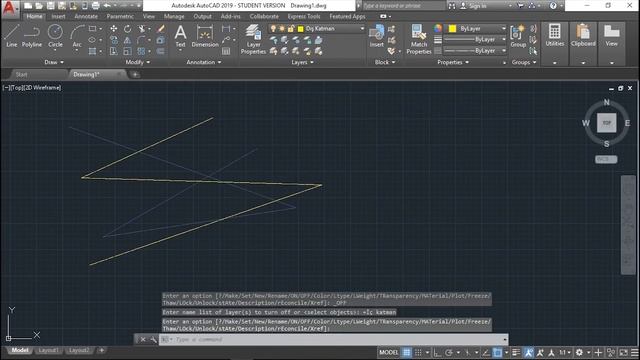Expand the Layers panel
This screenshot has width=640, height=360.
click(302, 62)
